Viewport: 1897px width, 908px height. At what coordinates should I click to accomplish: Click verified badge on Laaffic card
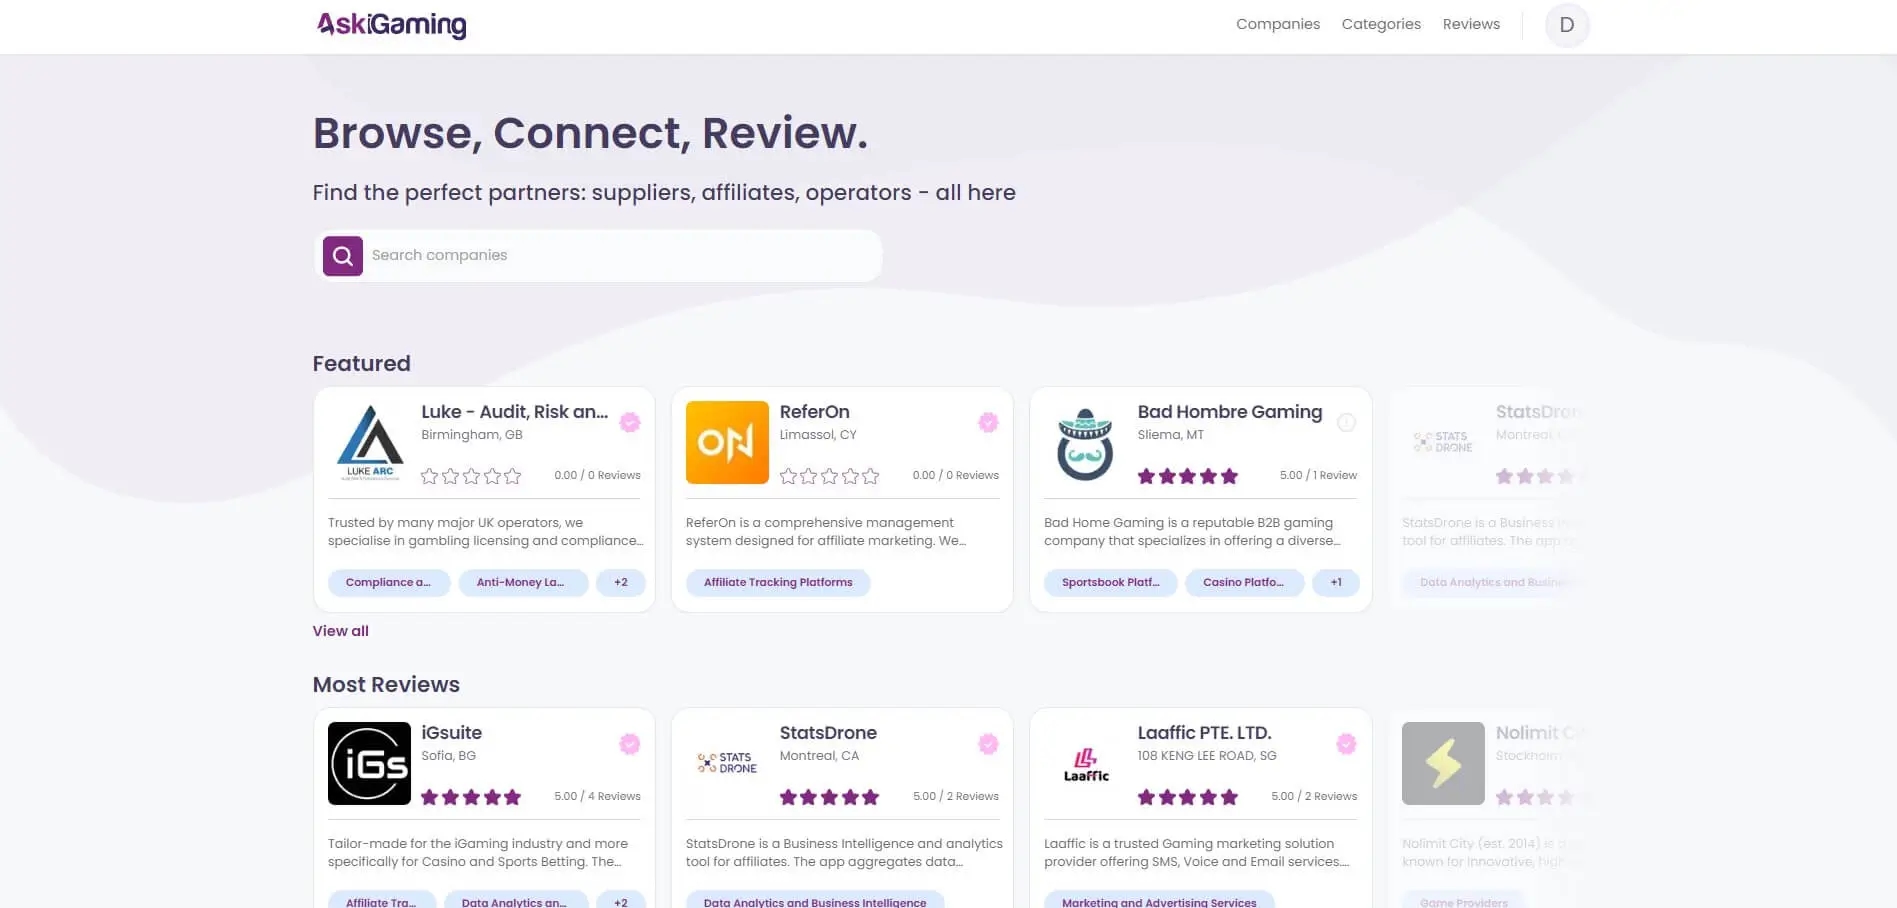pyautogui.click(x=1346, y=743)
